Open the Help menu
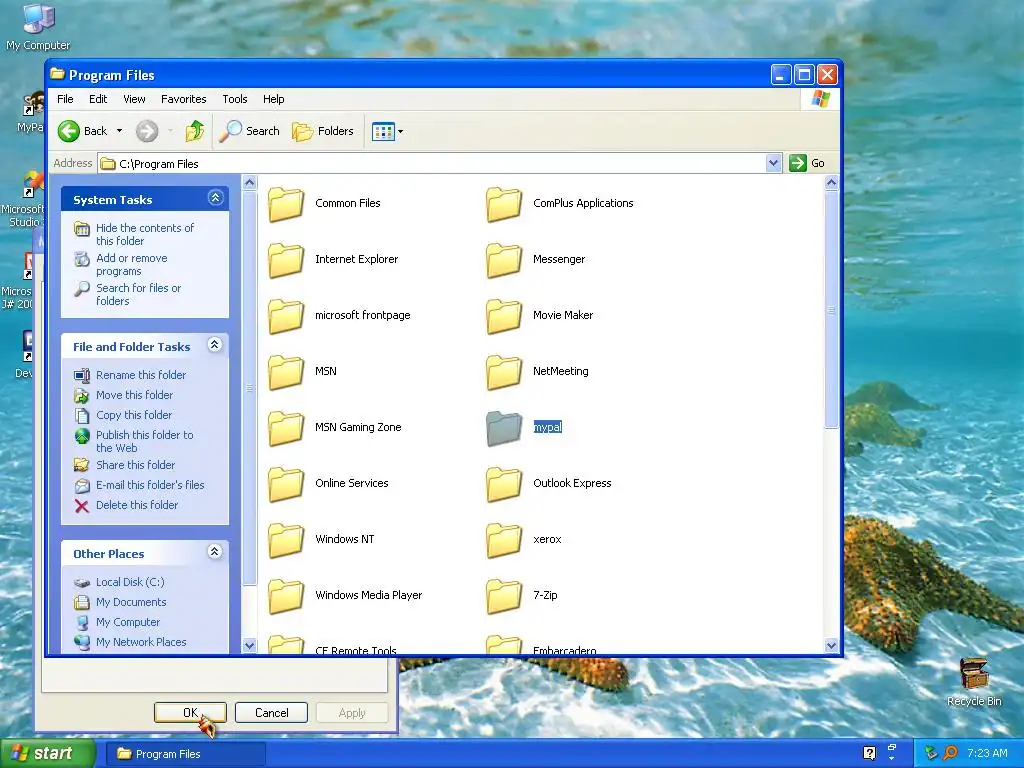This screenshot has width=1024, height=768. (x=274, y=99)
